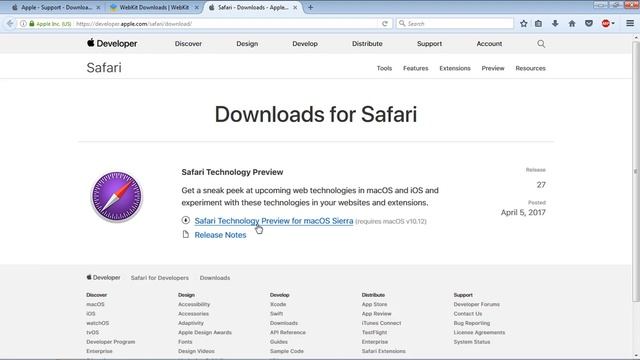Open footer TestFlight link
The width and height of the screenshot is (640, 360).
click(x=374, y=332)
